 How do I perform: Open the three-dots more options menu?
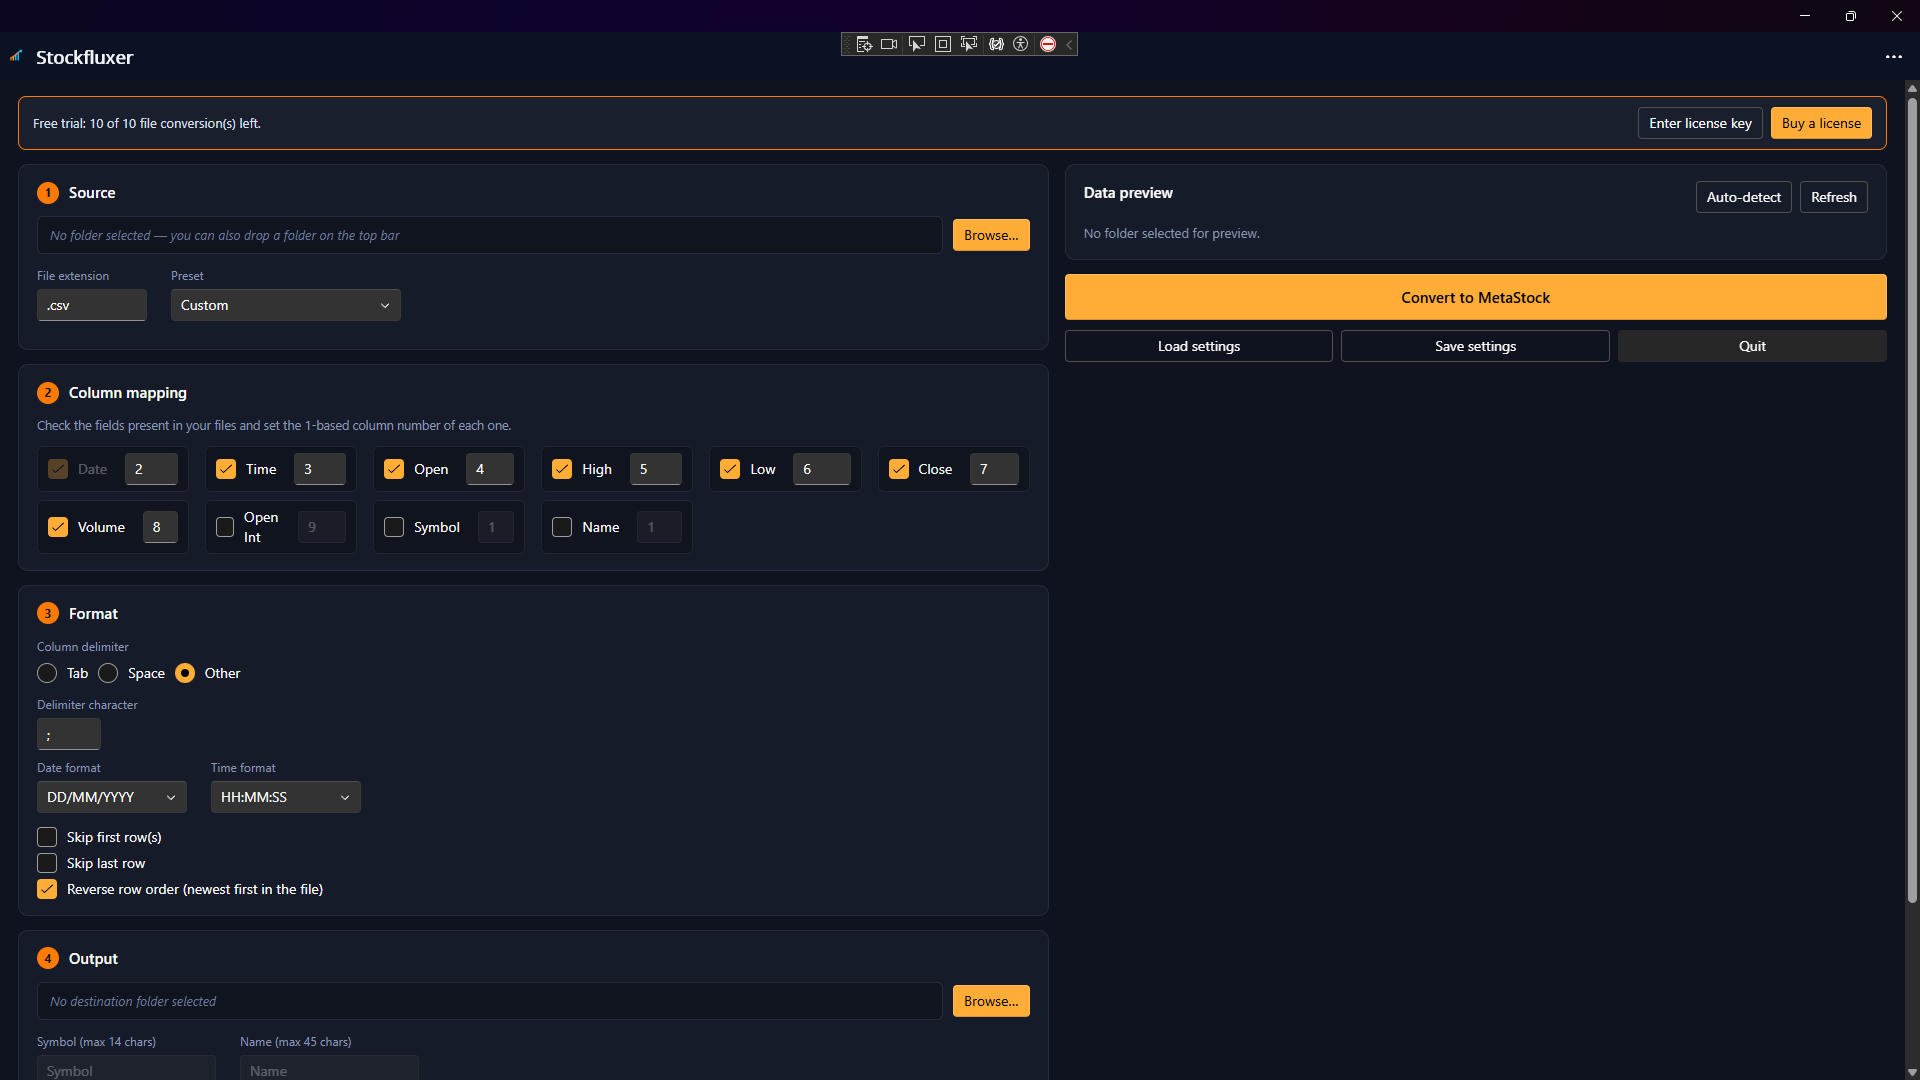[x=1893, y=57]
